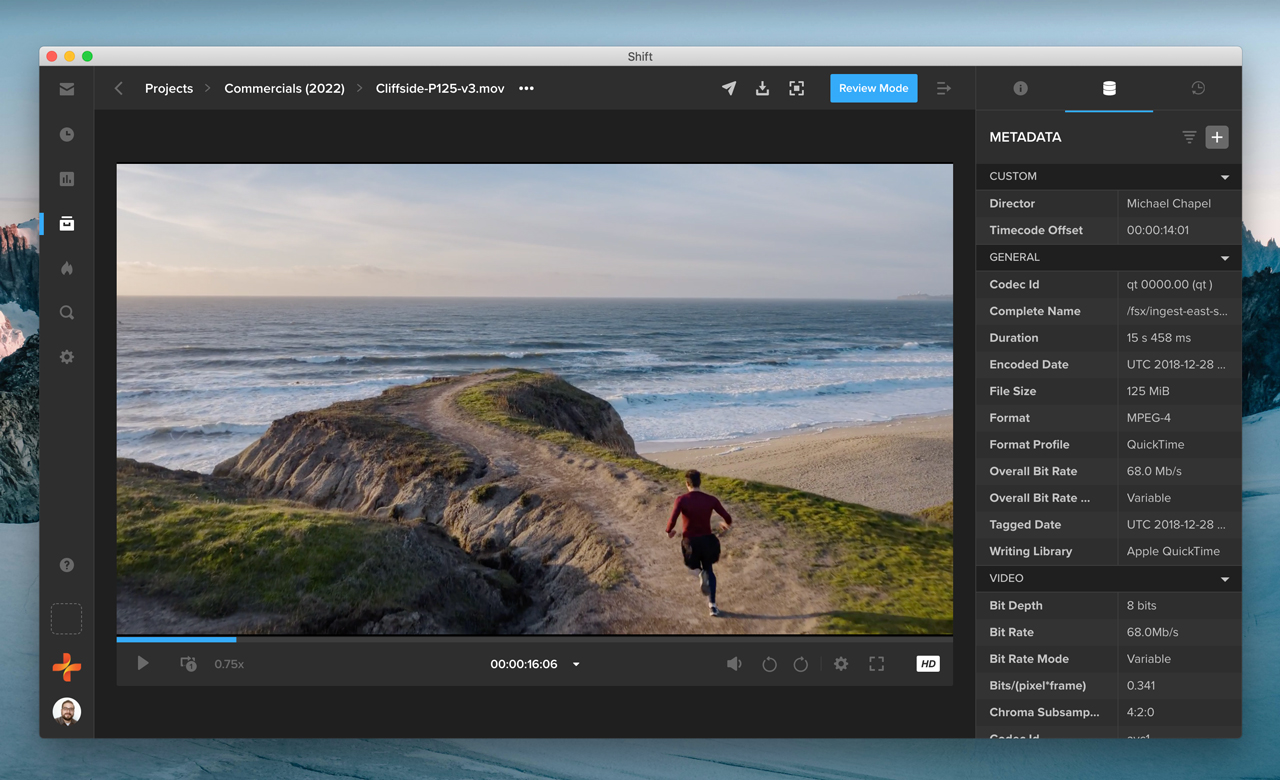The image size is (1280, 780).
Task: Click the Bit Rate Mode value Variable
Action: (x=1148, y=659)
